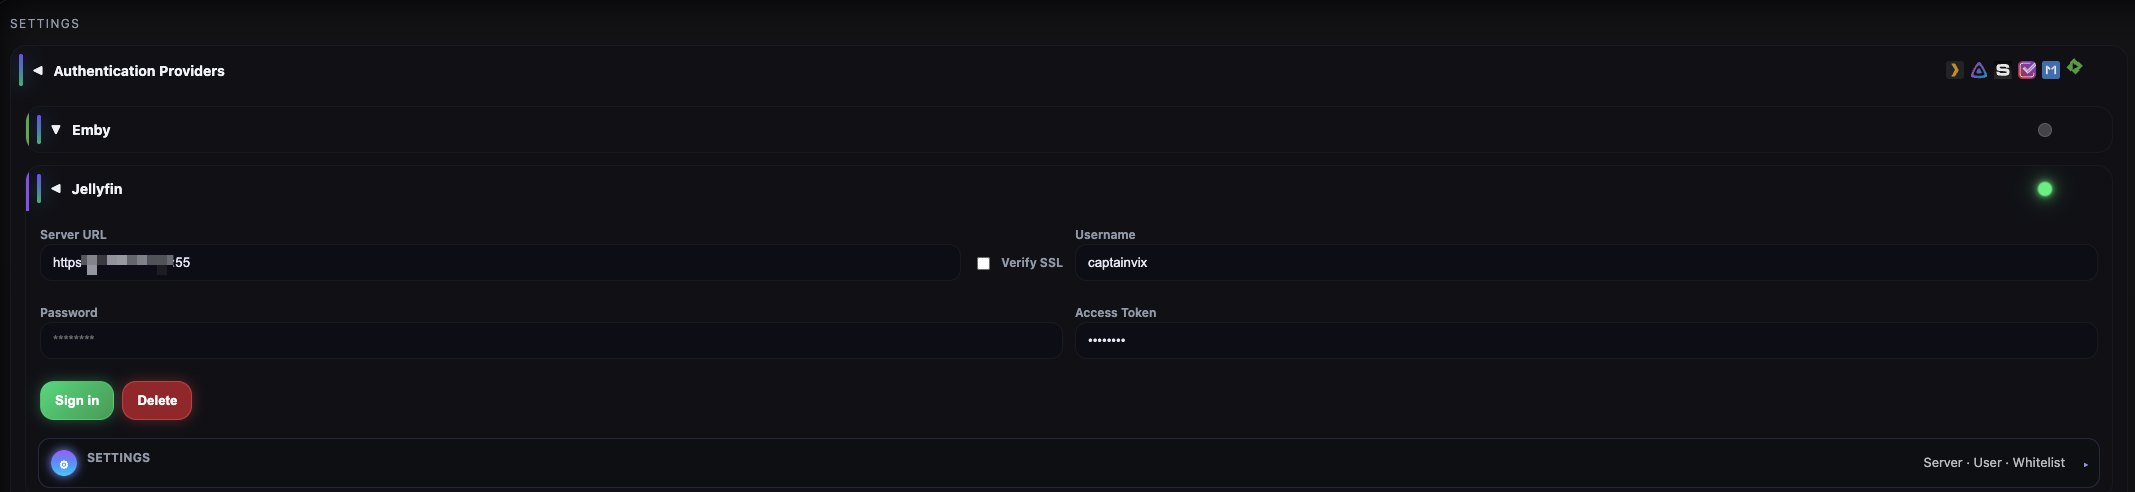Click the green Jellyfin status indicator

pyautogui.click(x=2045, y=189)
